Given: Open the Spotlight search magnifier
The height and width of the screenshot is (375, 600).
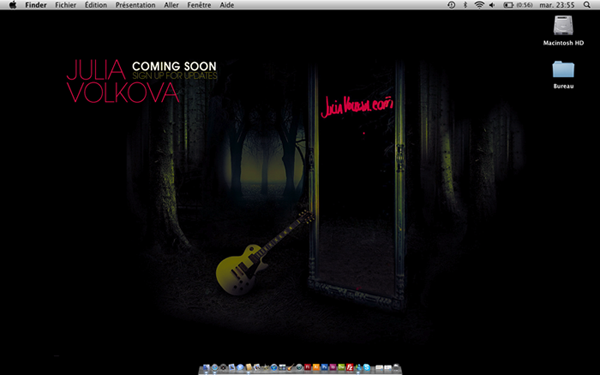Looking at the screenshot, I should [587, 5].
